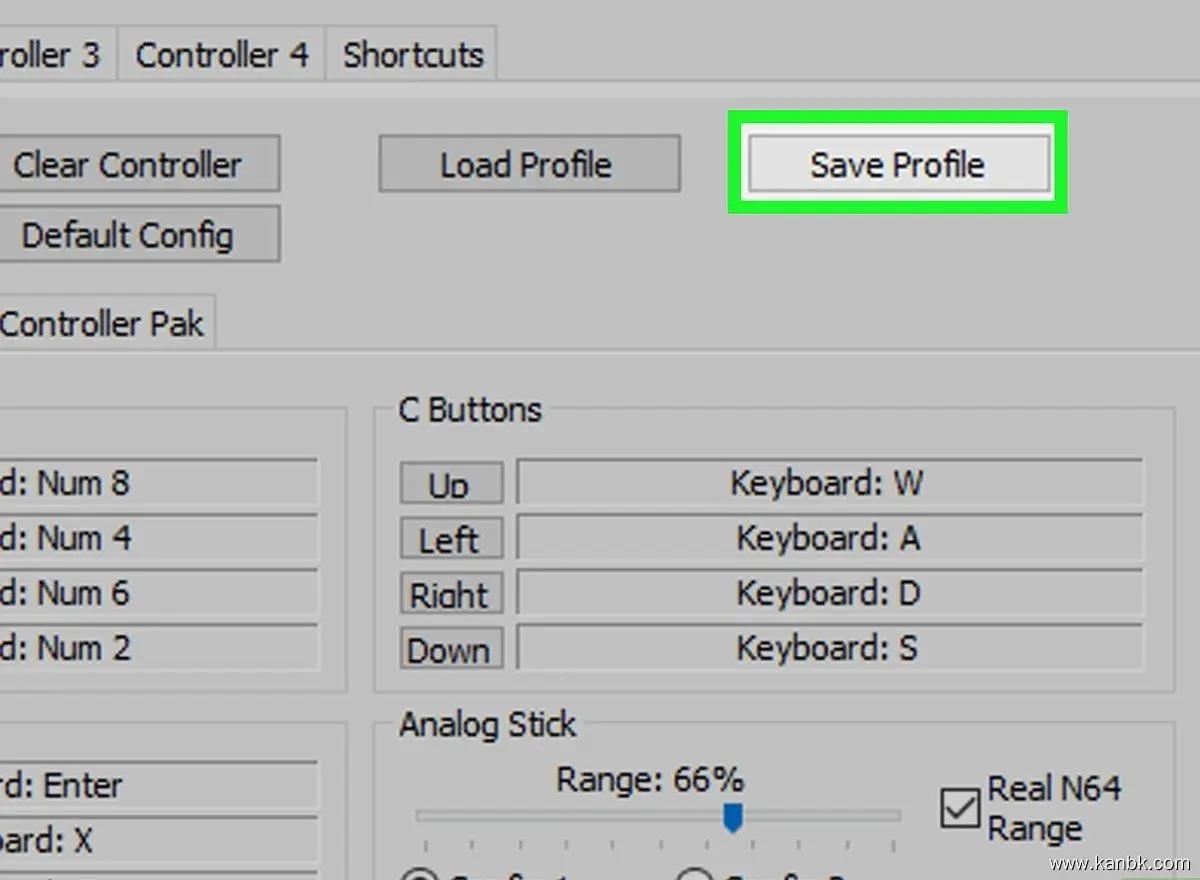This screenshot has width=1200, height=880.
Task: Click the C Buttons Right button
Action: pos(450,594)
